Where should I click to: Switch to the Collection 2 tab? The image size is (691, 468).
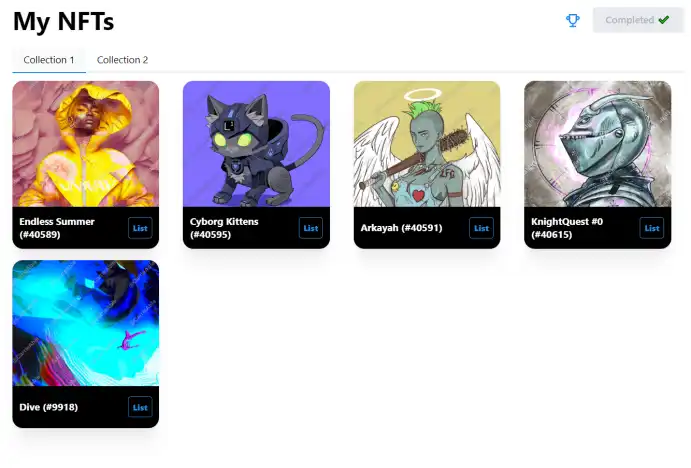point(123,60)
